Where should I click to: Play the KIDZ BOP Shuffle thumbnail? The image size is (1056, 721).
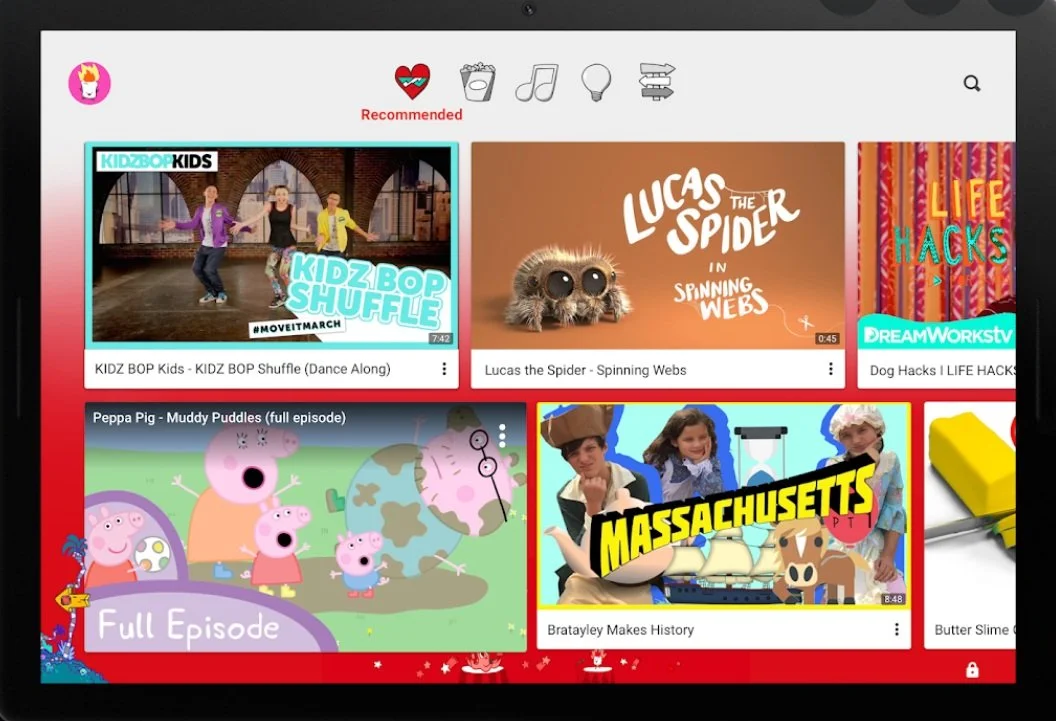point(271,246)
